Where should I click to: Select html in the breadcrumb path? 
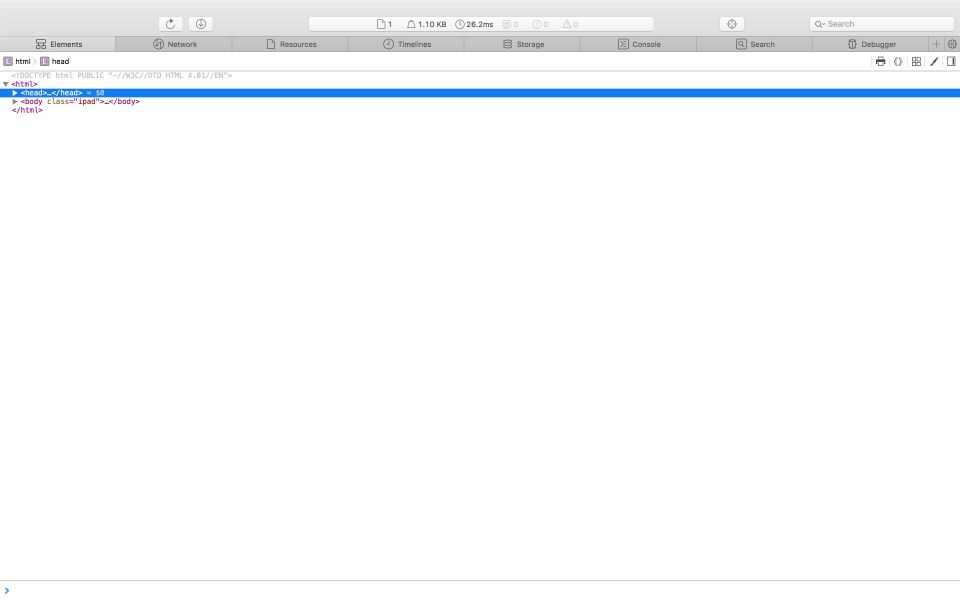pyautogui.click(x=17, y=61)
